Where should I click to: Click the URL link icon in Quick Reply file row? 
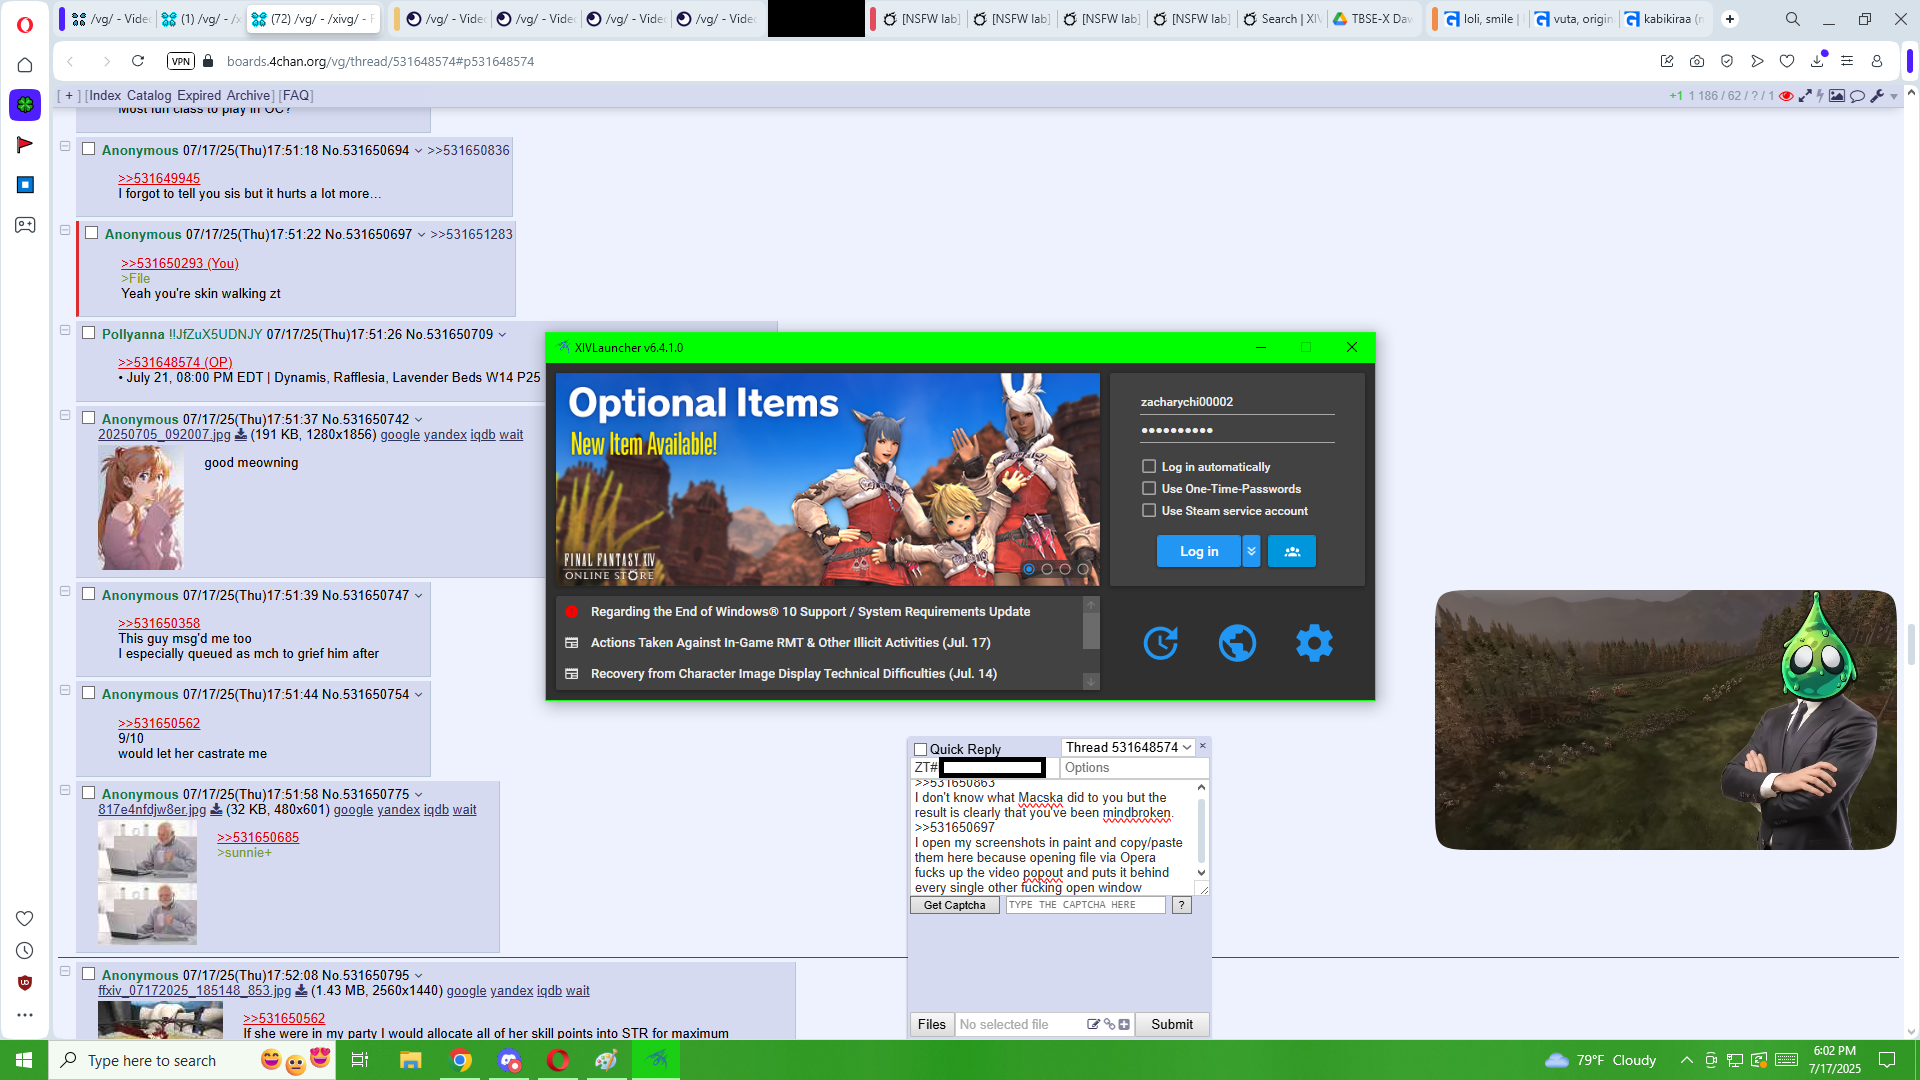coord(1109,1024)
